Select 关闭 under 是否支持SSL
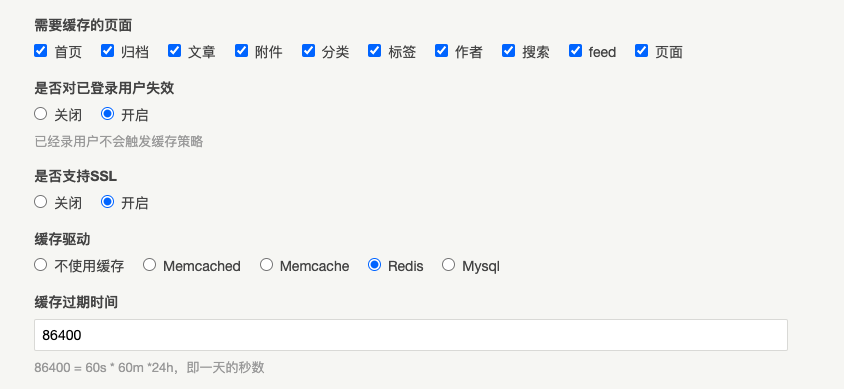Image resolution: width=844 pixels, height=389 pixels. (40, 202)
